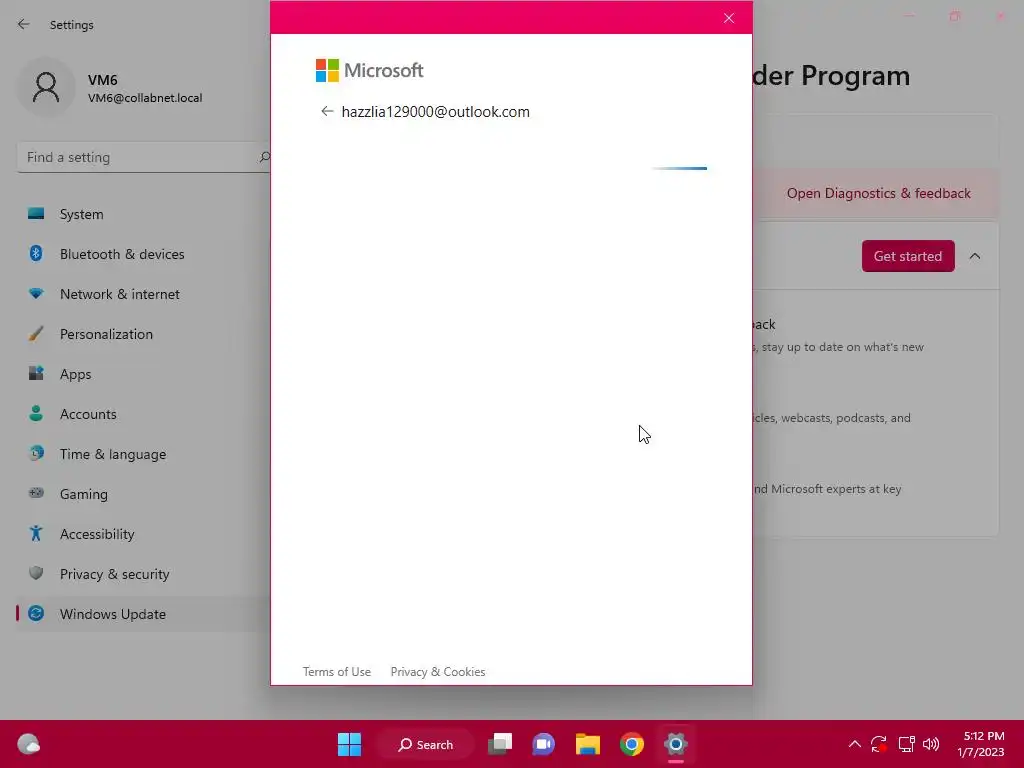The width and height of the screenshot is (1024, 768).
Task: Open volume control tray icon
Action: point(931,744)
